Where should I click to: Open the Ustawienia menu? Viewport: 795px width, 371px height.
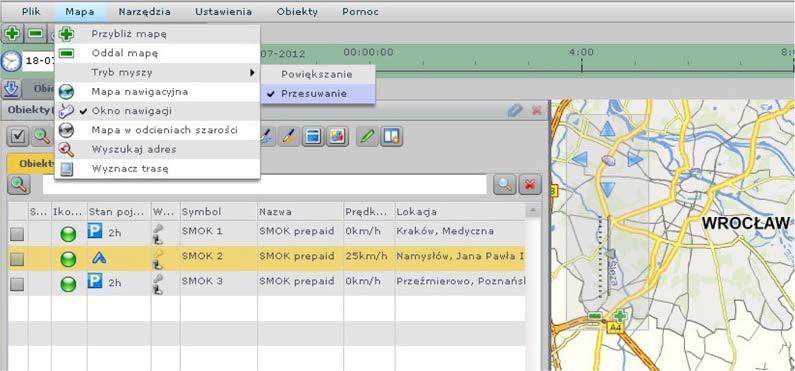(224, 12)
